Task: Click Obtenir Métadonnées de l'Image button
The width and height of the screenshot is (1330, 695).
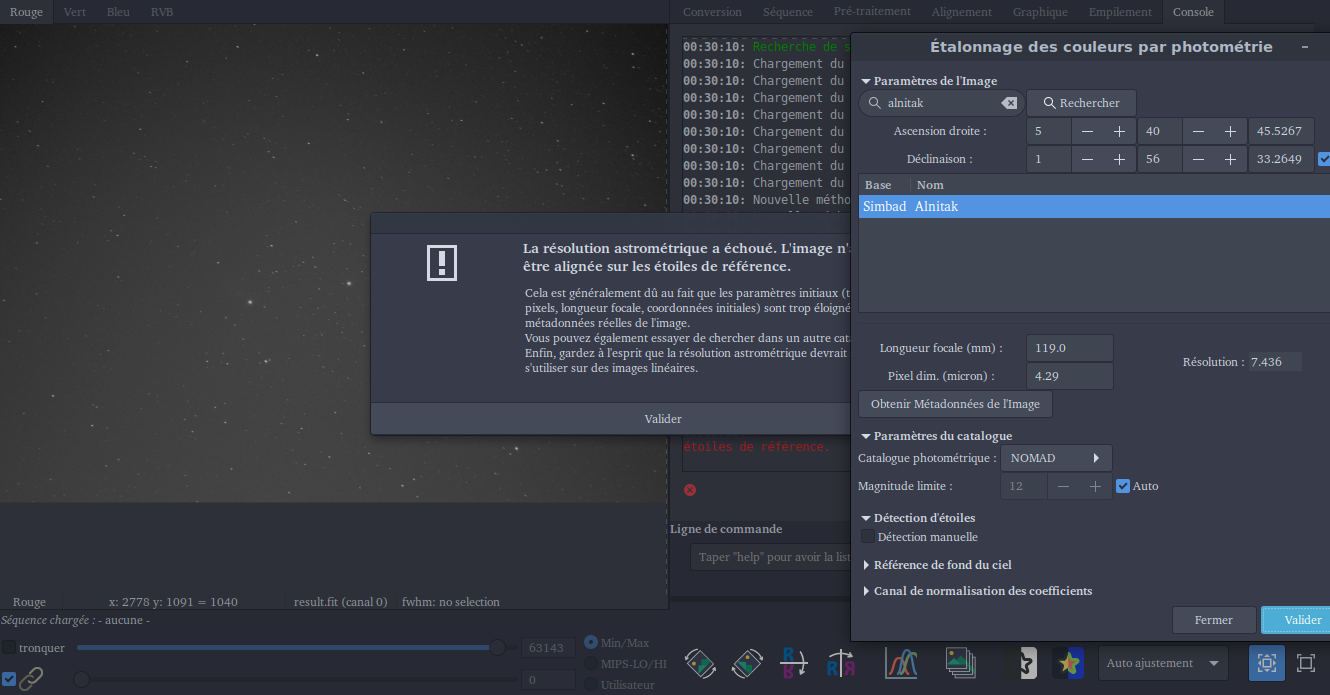Action: click(955, 404)
